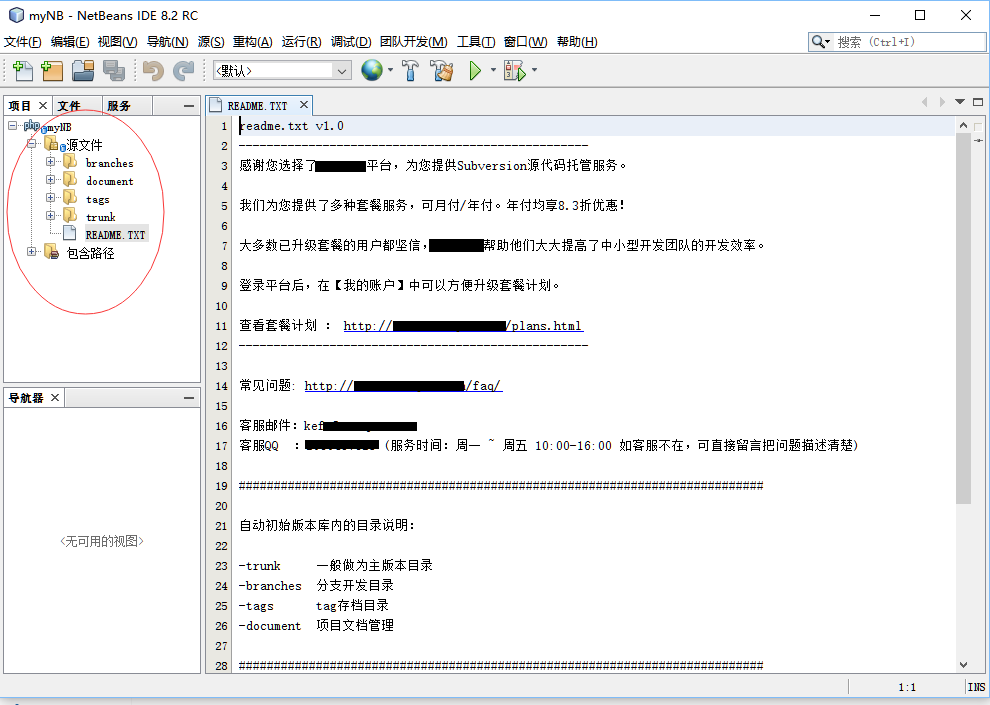Expand the trunk tree node

[50, 215]
